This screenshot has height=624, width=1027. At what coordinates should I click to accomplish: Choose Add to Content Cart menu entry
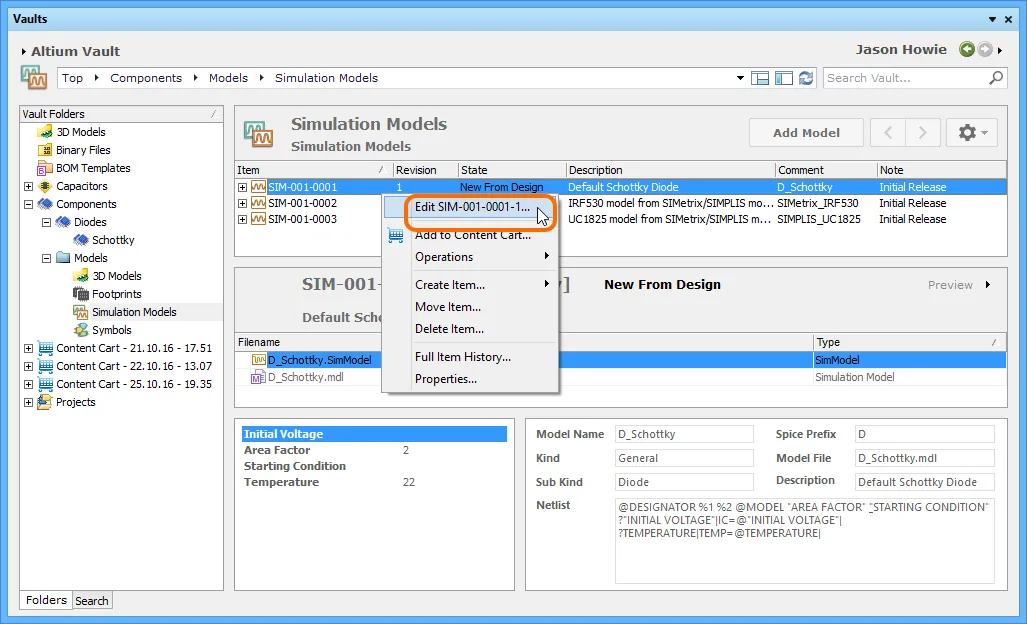pos(472,235)
